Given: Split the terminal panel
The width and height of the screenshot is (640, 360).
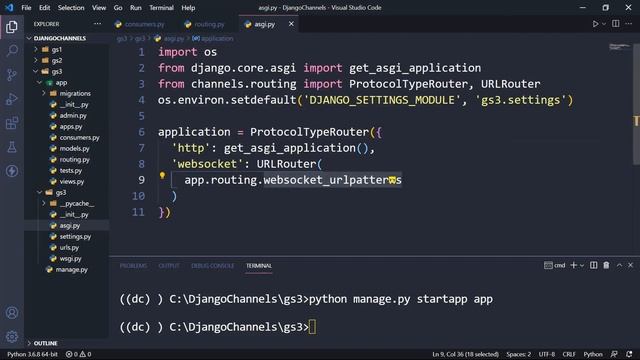Looking at the screenshot, I should tap(593, 265).
